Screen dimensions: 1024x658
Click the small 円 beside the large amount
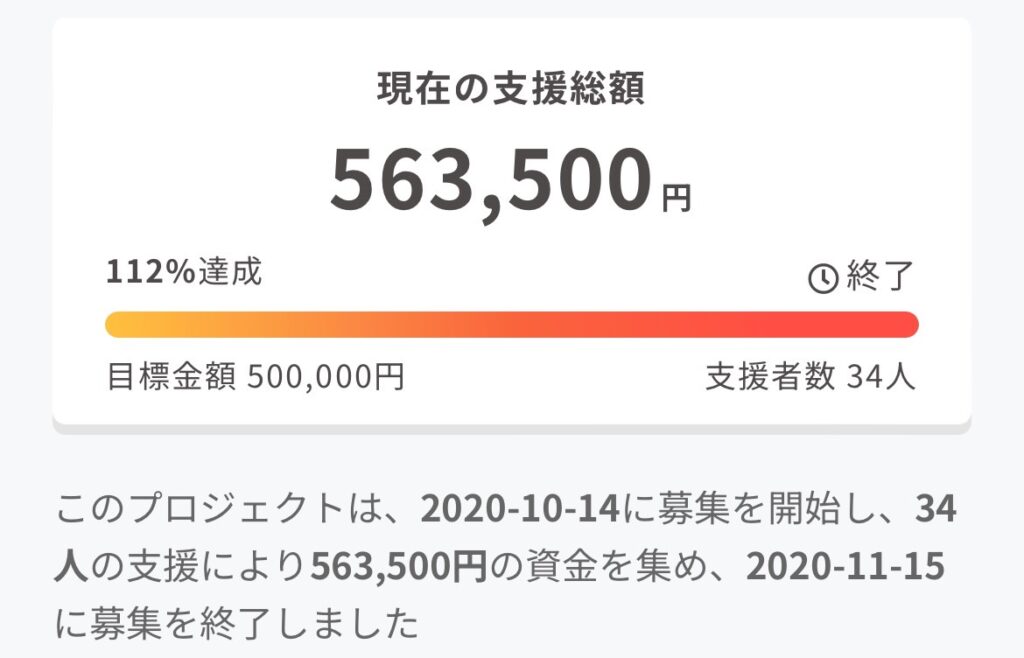click(x=677, y=199)
